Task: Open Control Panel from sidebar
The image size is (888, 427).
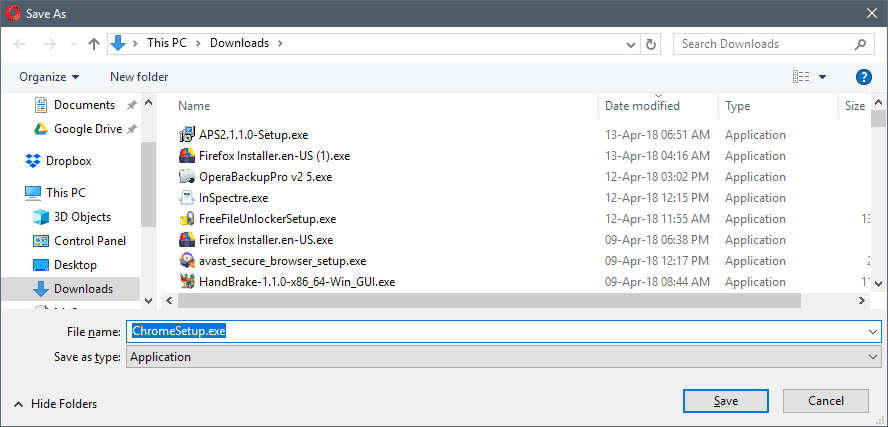Action: pos(89,241)
